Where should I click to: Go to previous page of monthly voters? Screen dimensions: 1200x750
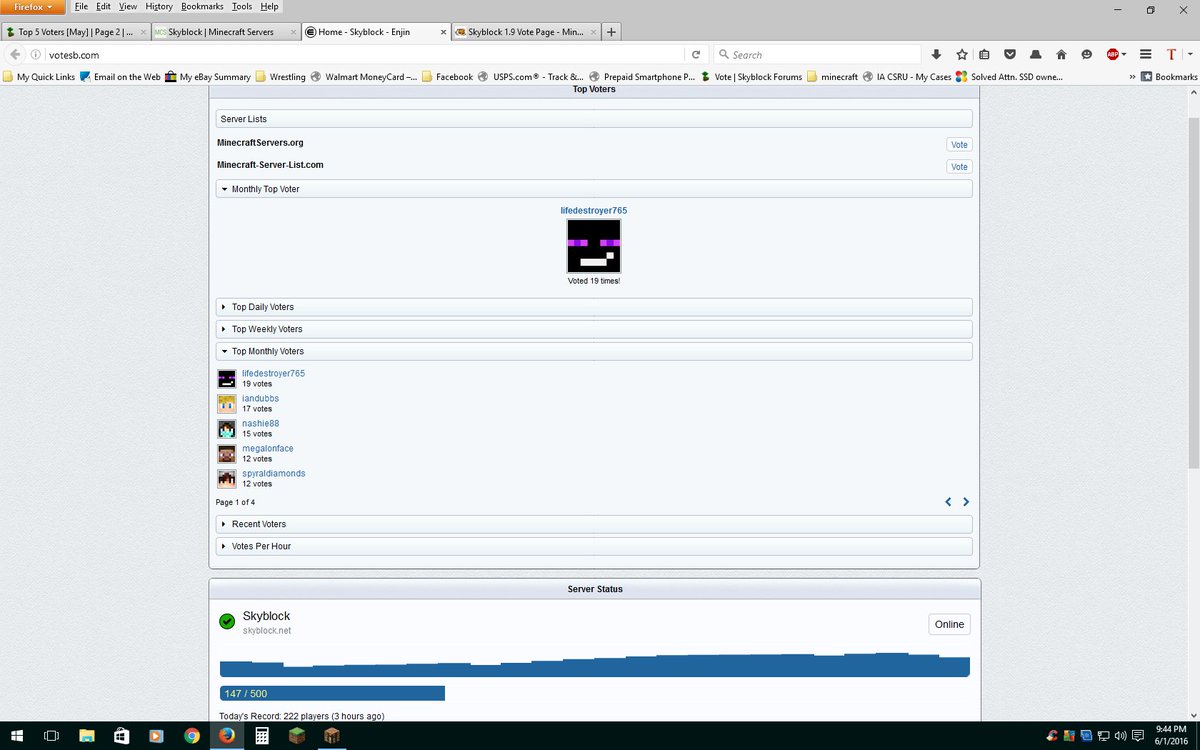(x=948, y=502)
